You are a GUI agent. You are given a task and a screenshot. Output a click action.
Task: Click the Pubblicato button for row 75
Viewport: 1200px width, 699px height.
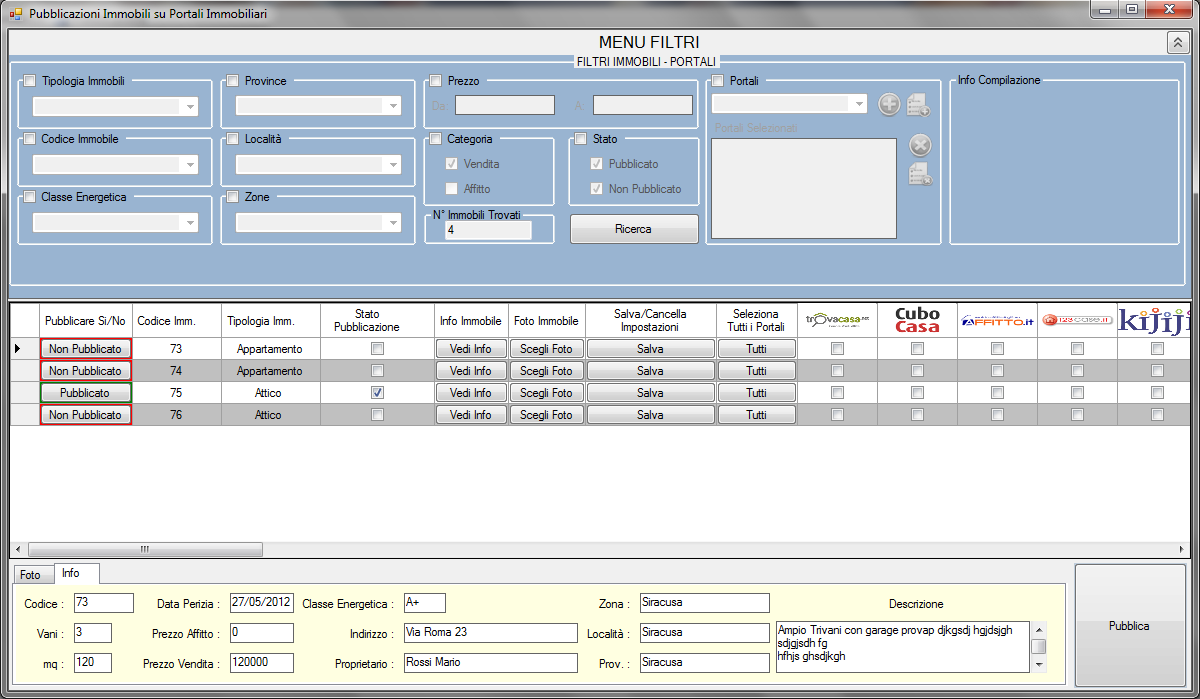(x=86, y=393)
